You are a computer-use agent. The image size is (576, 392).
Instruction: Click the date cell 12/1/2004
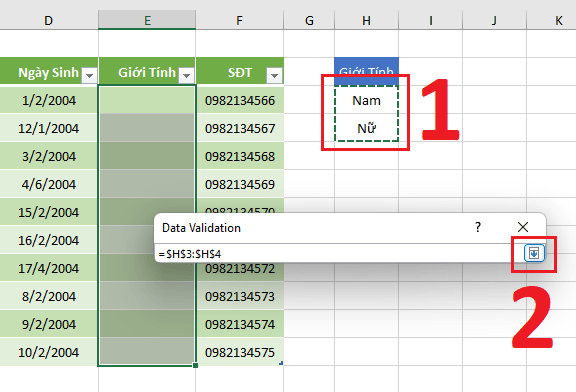(49, 128)
